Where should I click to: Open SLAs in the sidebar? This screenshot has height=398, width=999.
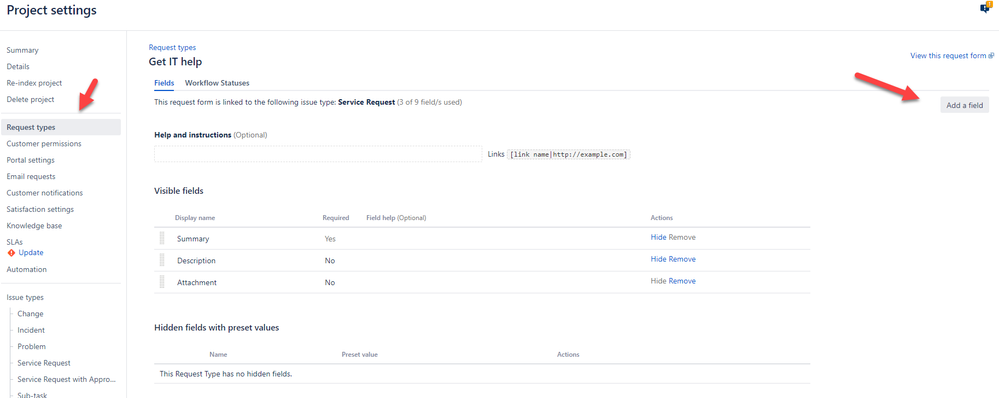tap(15, 243)
